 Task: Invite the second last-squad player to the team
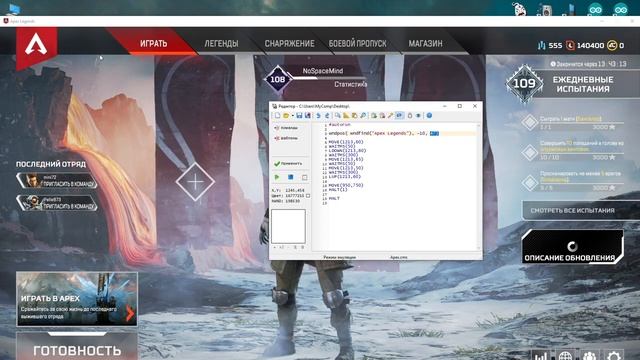click(x=57, y=203)
